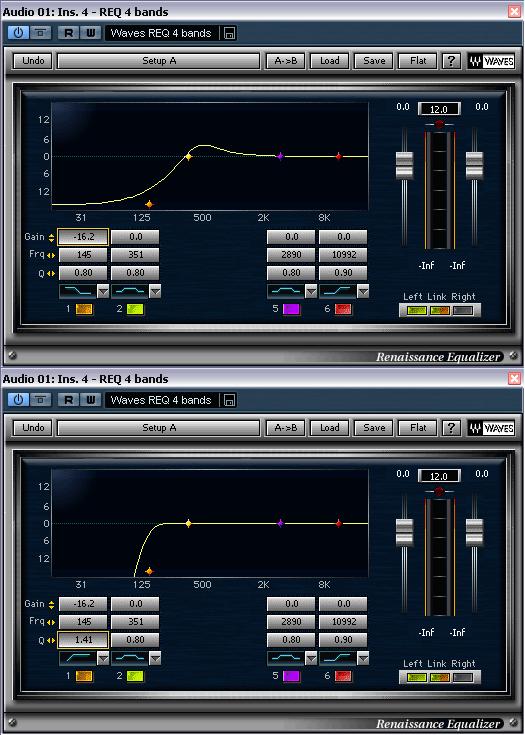This screenshot has height=735, width=525.
Task: Click the 2890 frequency field in lower window
Action: [291, 622]
